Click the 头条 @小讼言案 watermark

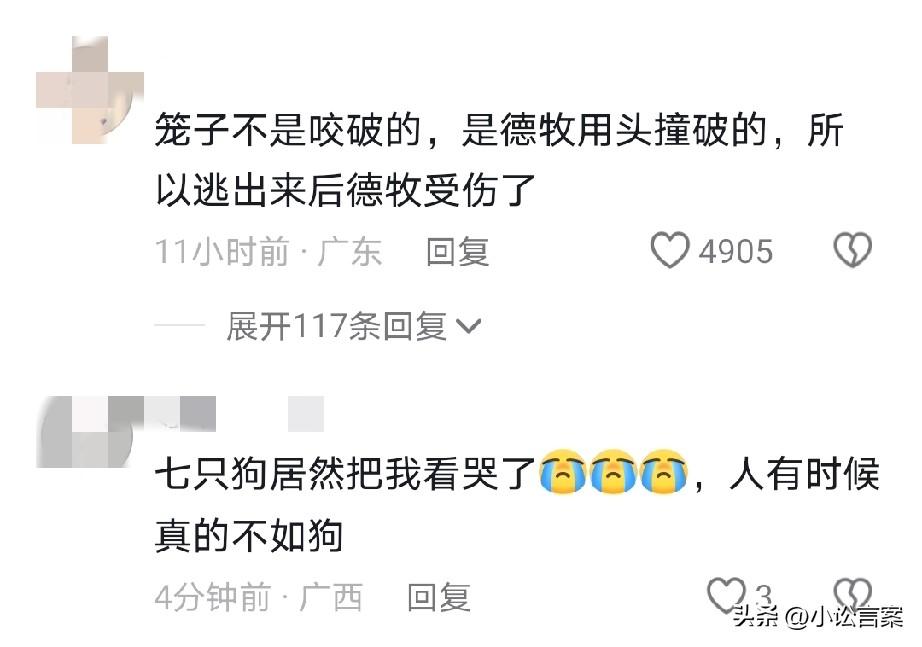[x=818, y=616]
